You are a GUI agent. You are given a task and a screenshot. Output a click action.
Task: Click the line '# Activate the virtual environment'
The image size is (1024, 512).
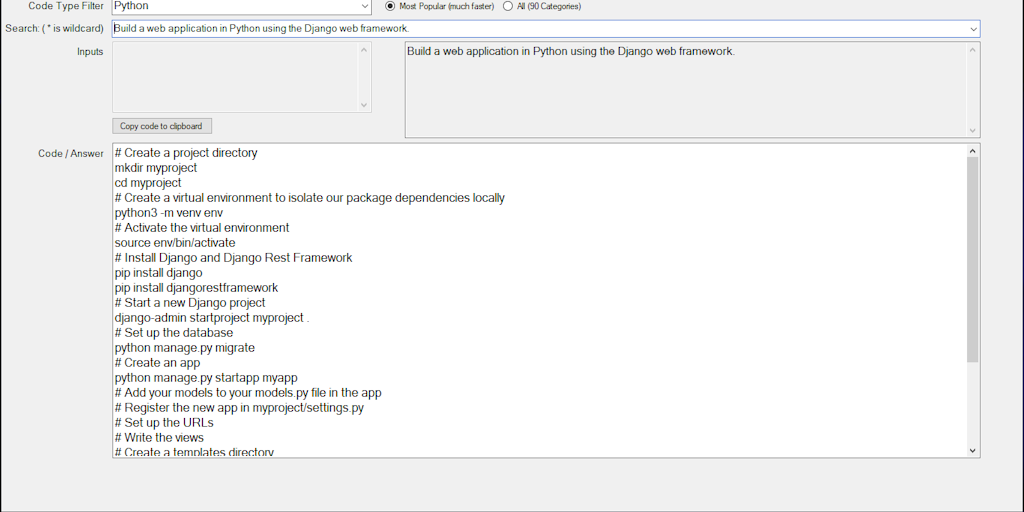pyautogui.click(x=202, y=228)
